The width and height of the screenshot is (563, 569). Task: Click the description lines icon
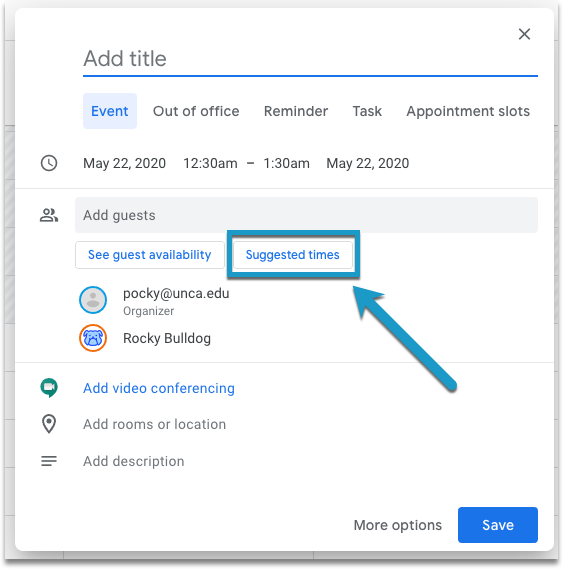coord(49,461)
